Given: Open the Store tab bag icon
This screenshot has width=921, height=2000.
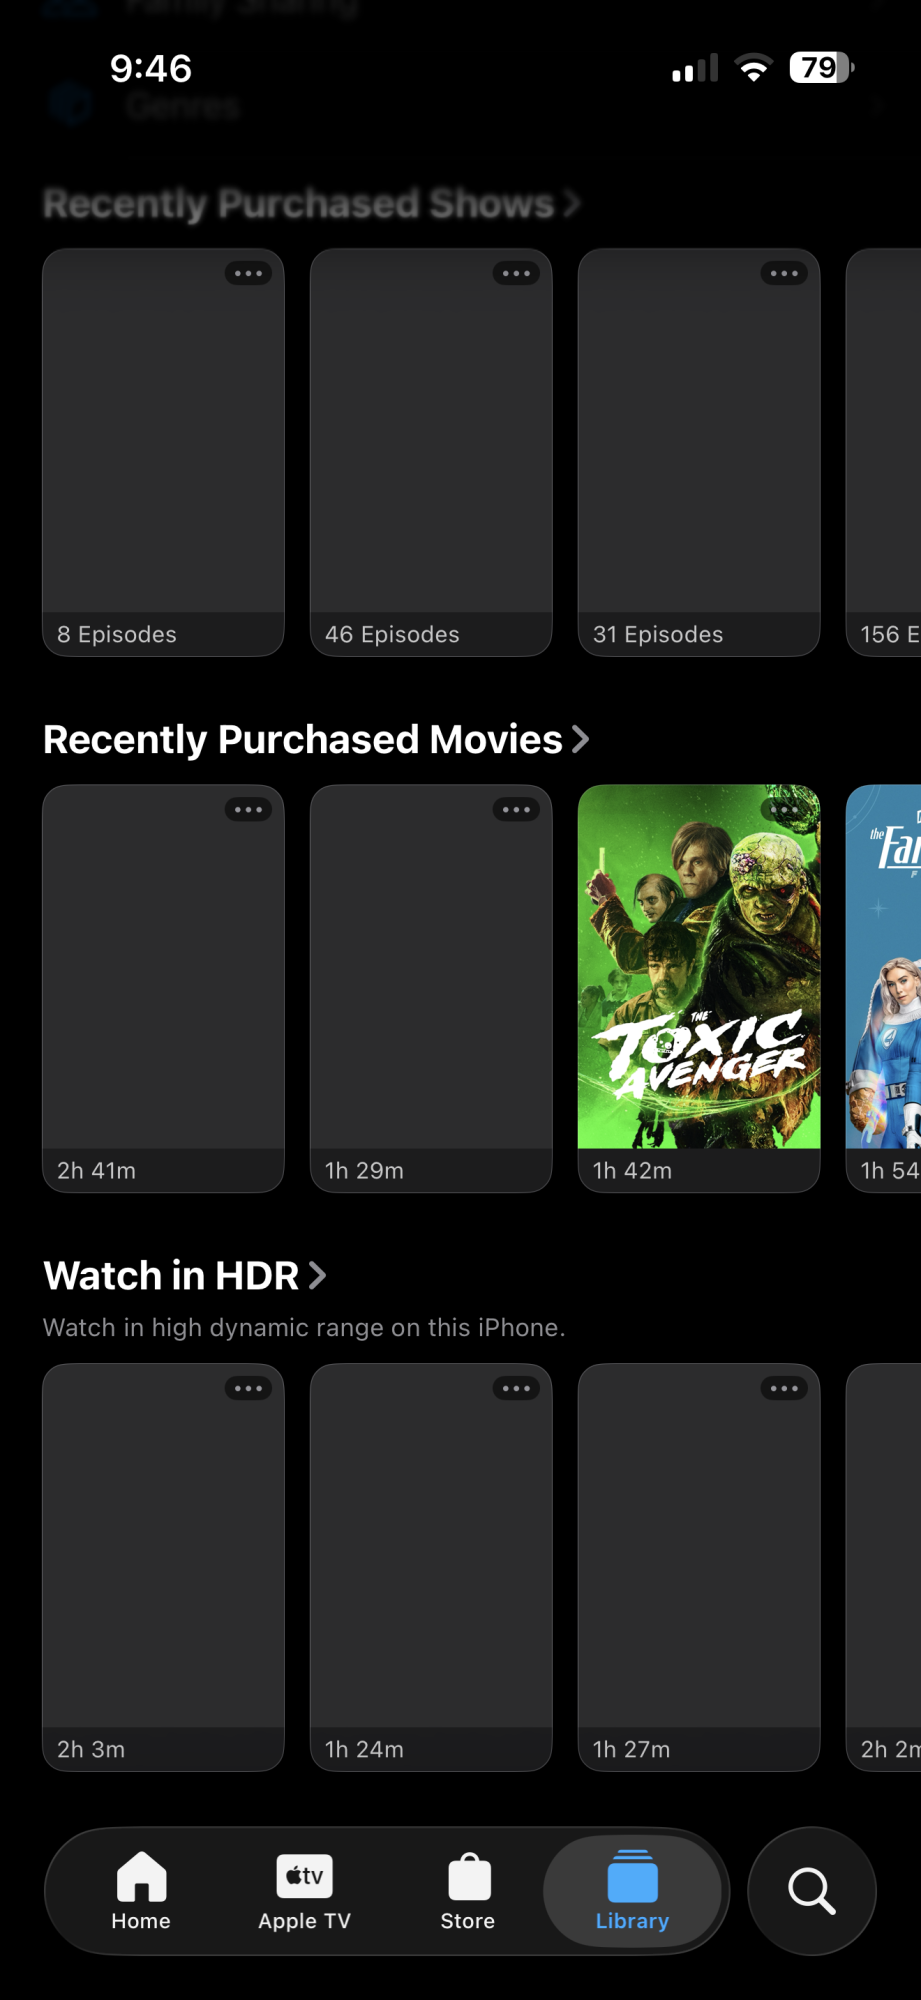Looking at the screenshot, I should [x=469, y=1877].
